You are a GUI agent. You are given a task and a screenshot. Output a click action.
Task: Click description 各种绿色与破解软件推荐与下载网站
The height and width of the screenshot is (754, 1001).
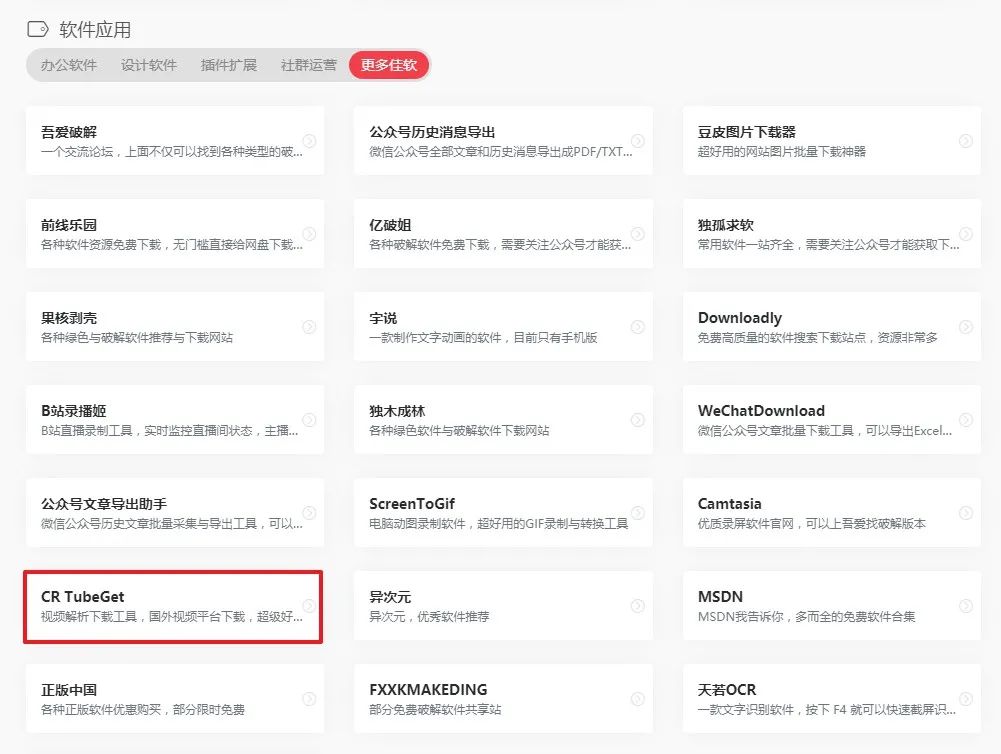click(x=137, y=338)
